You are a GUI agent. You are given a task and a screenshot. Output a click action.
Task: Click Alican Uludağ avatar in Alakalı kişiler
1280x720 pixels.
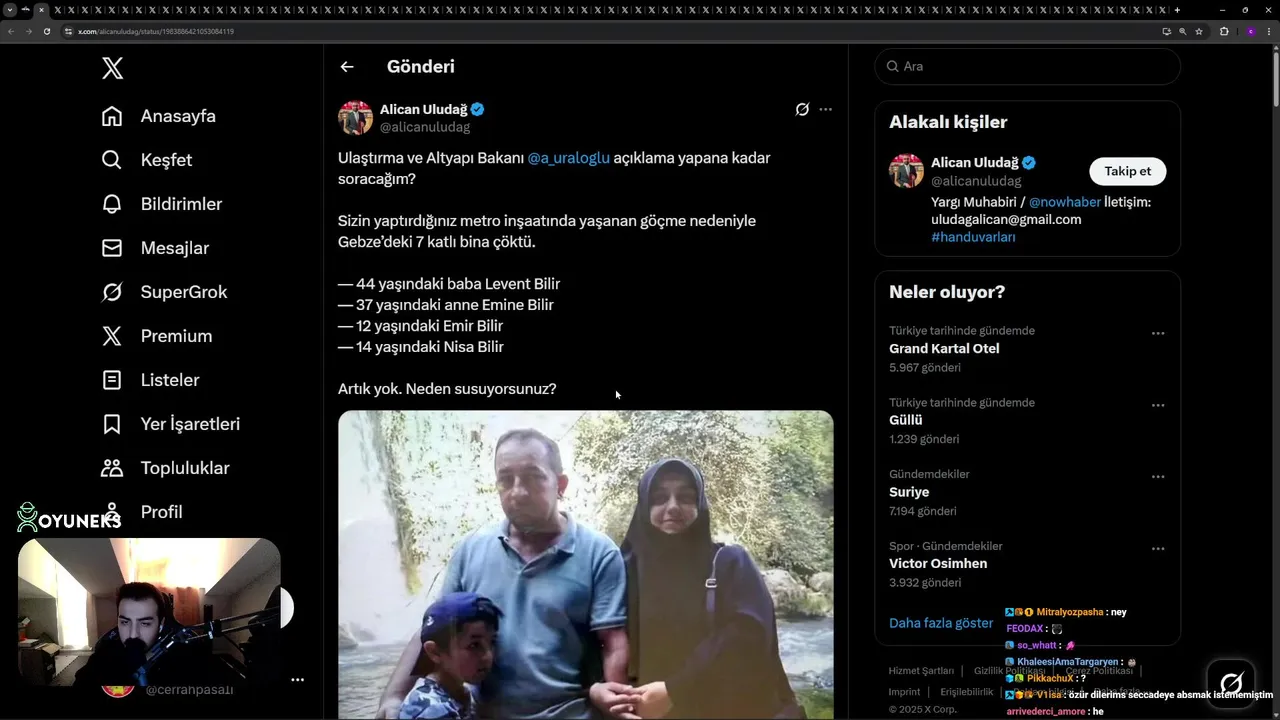coord(906,171)
